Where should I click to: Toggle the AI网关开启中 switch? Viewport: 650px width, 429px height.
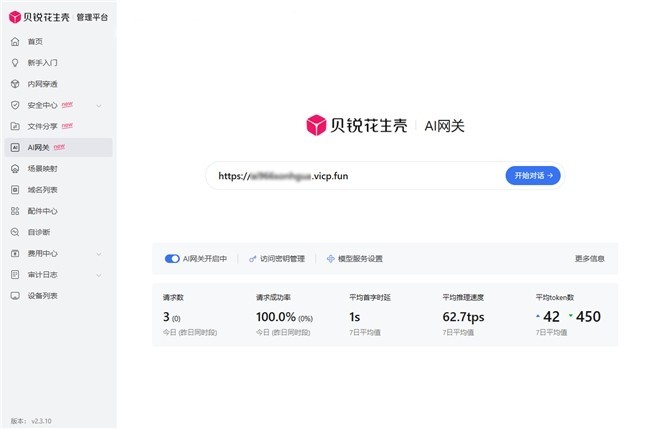172,259
